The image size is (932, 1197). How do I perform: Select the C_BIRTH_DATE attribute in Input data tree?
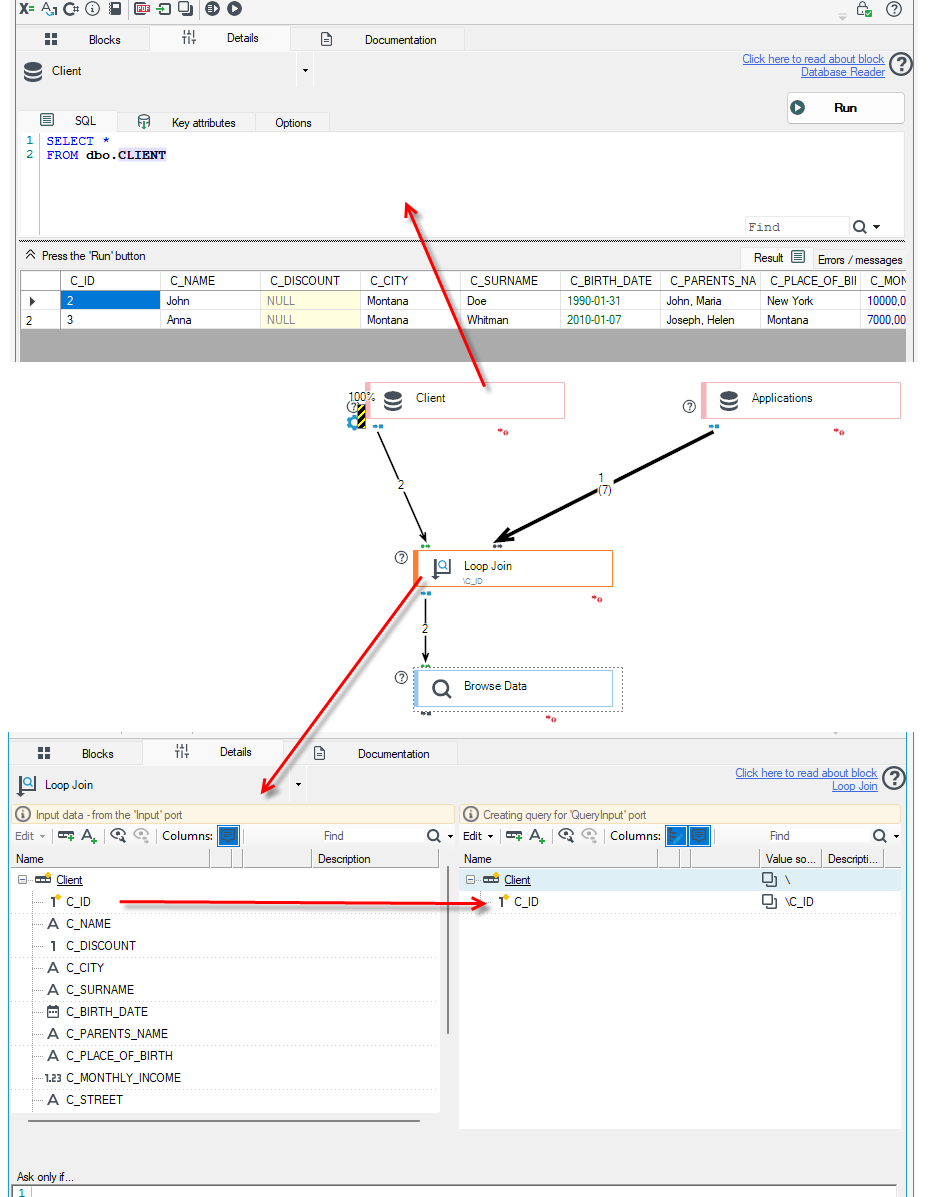pos(107,1011)
